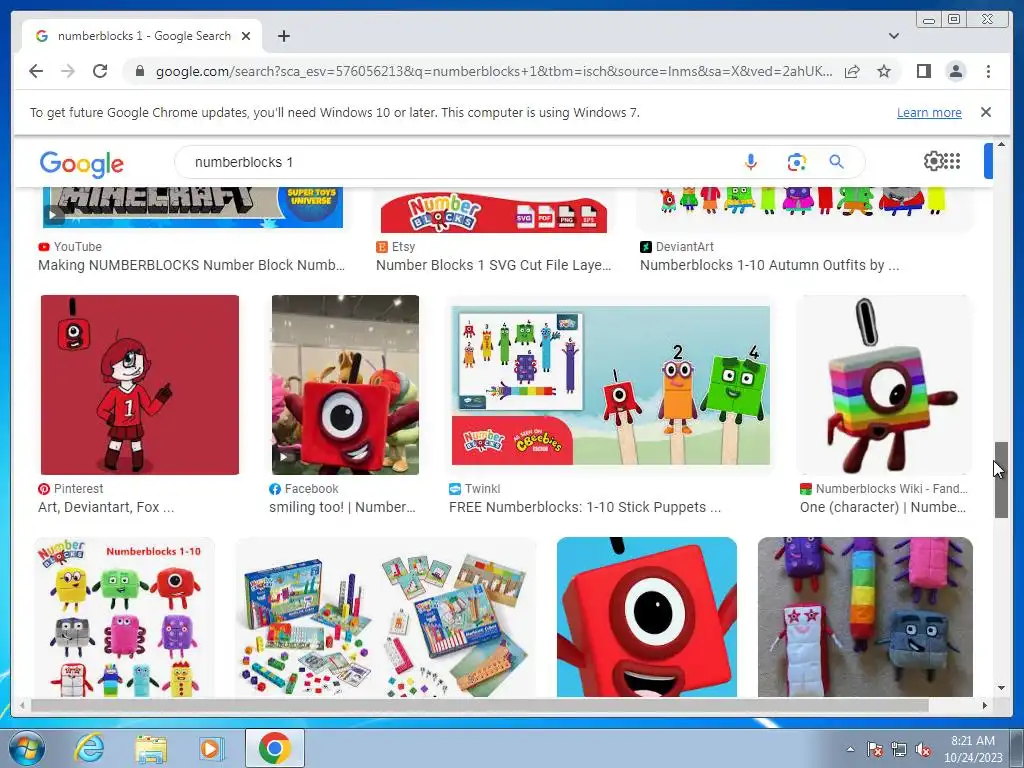This screenshot has height=768, width=1024.
Task: Open the Numberblocks 1-10 plush toys image
Action: click(x=124, y=616)
